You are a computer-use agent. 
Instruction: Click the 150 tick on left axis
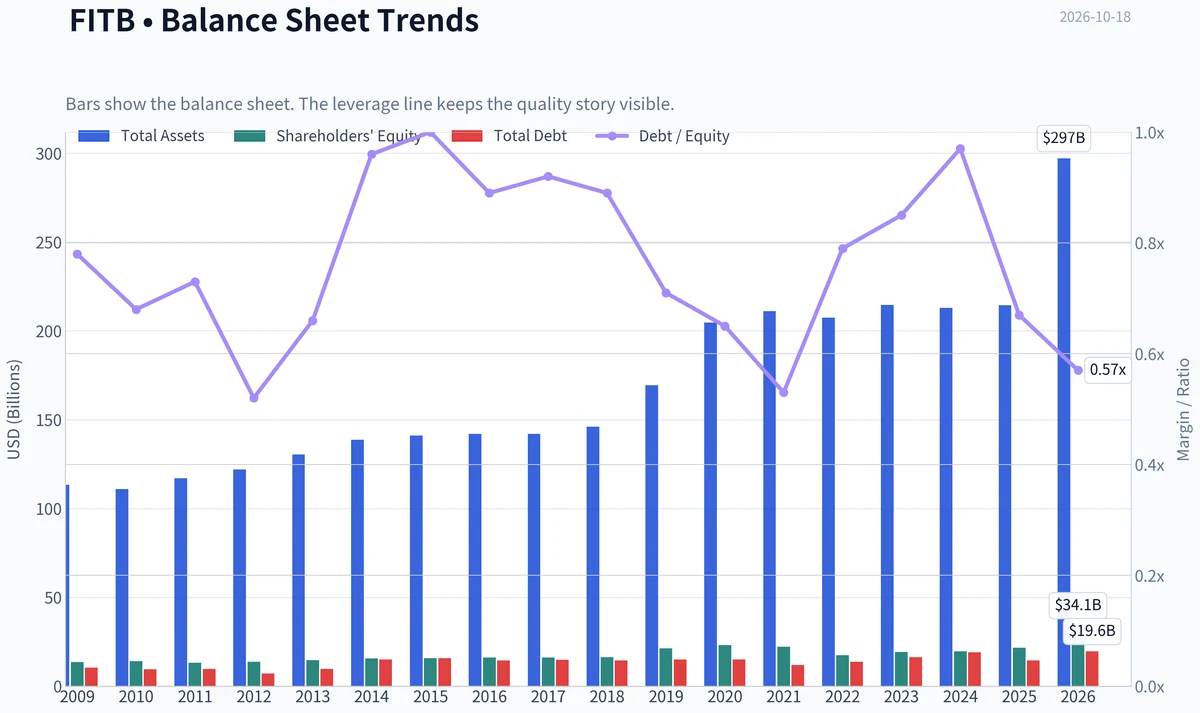51,420
